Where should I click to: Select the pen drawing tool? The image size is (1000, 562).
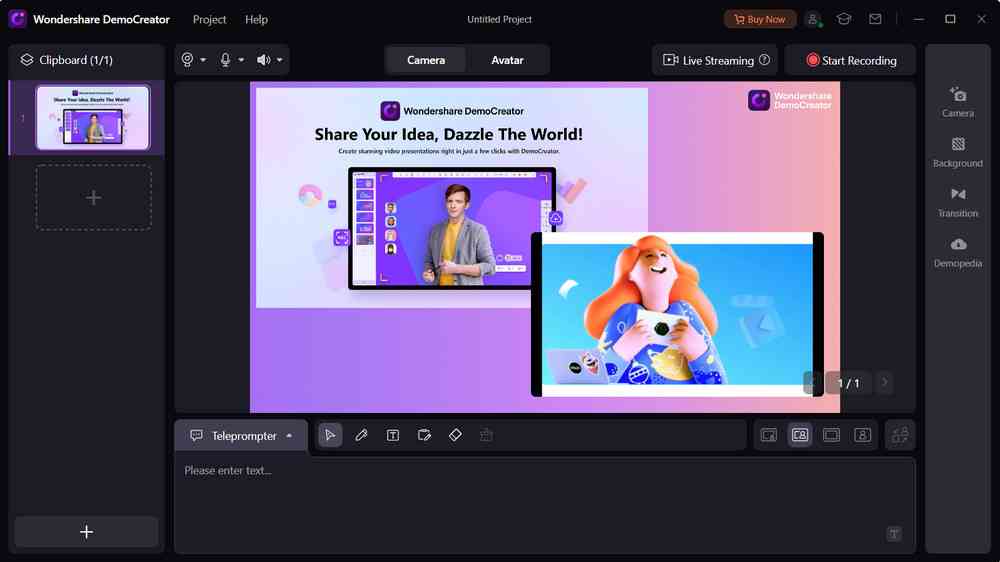tap(361, 435)
